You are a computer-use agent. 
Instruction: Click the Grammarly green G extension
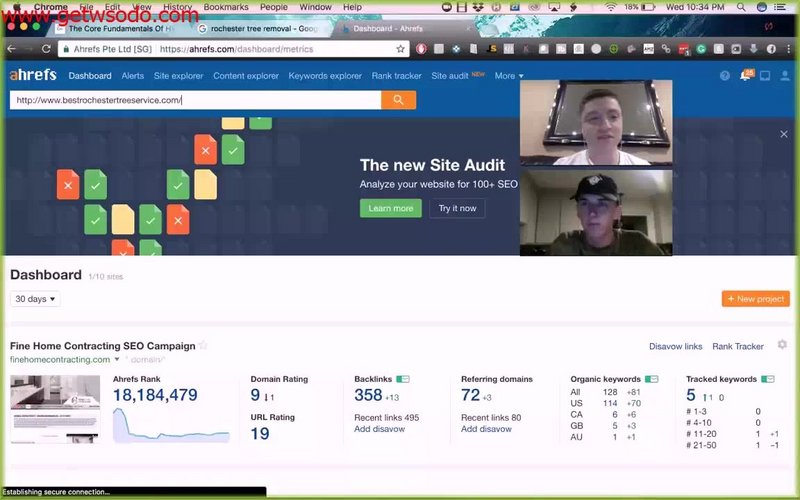pyautogui.click(x=701, y=49)
